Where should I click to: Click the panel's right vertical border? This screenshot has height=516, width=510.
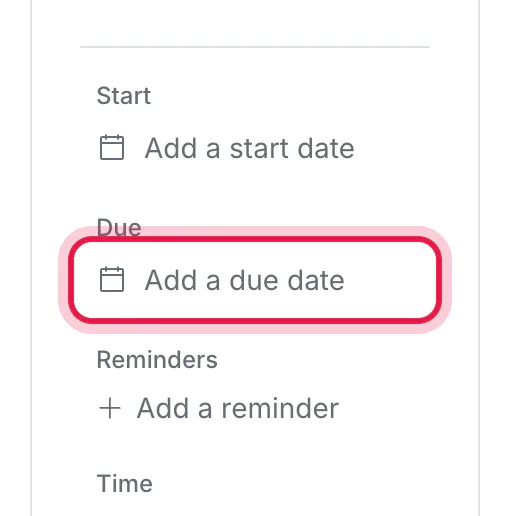479,258
